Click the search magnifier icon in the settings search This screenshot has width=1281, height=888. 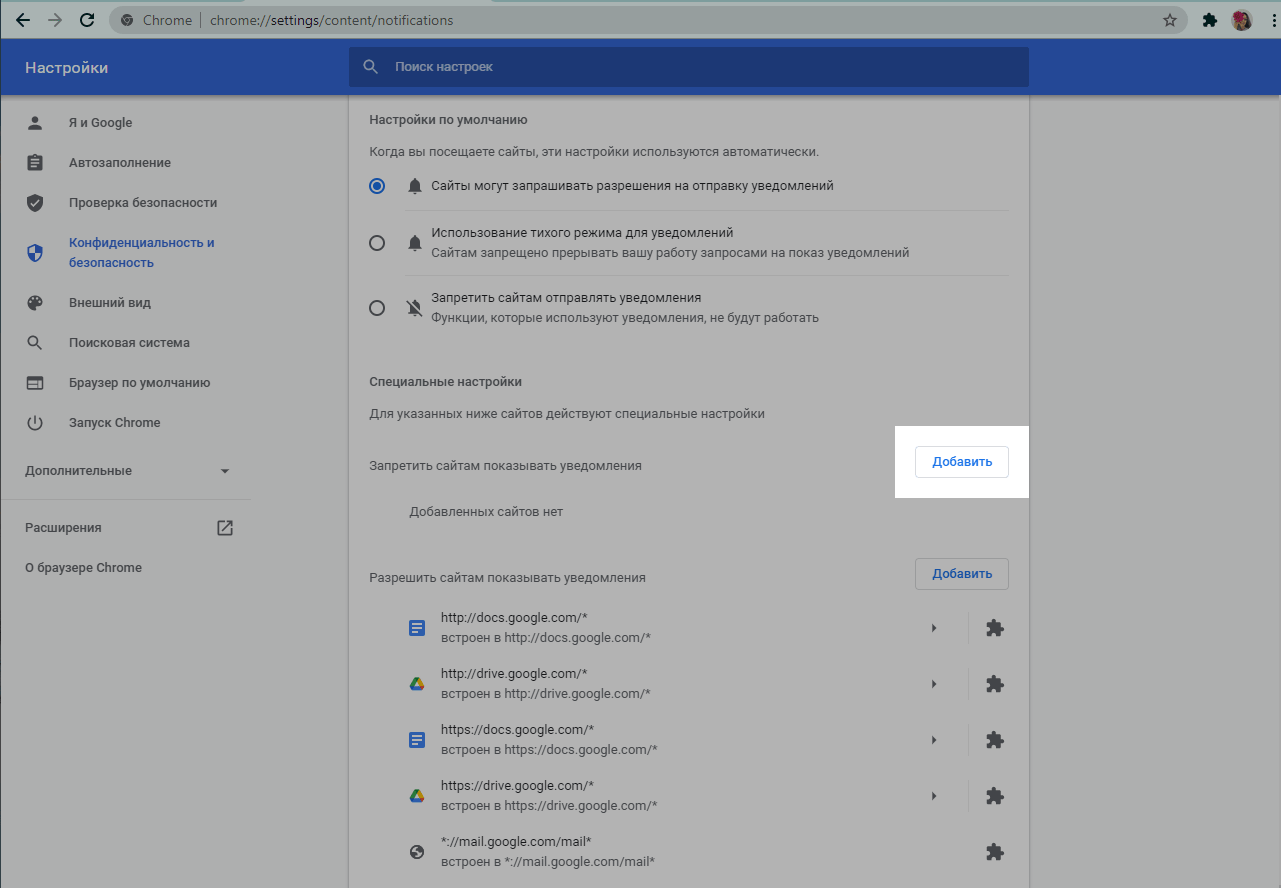click(371, 67)
